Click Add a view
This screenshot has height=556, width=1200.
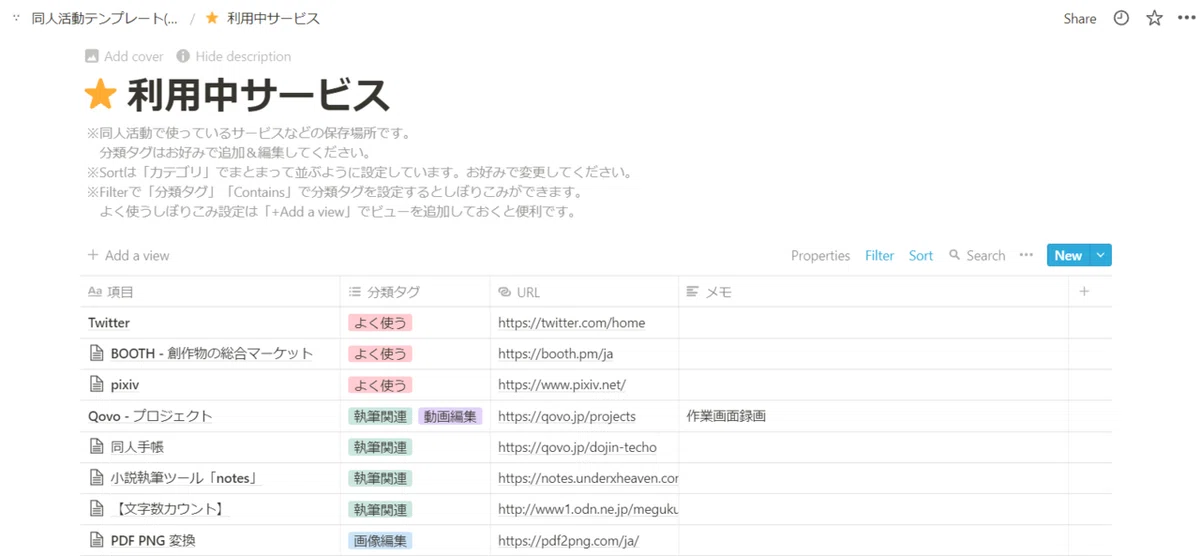pyautogui.click(x=128, y=255)
